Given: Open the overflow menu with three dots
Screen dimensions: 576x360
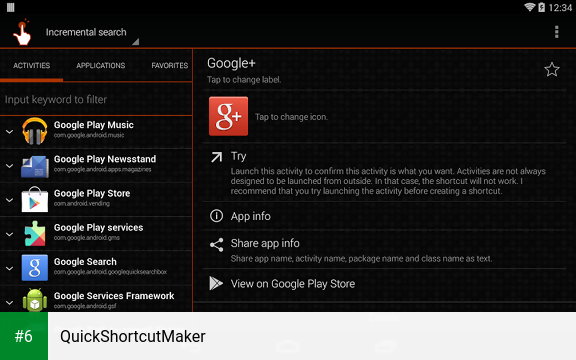Looking at the screenshot, I should click(557, 32).
